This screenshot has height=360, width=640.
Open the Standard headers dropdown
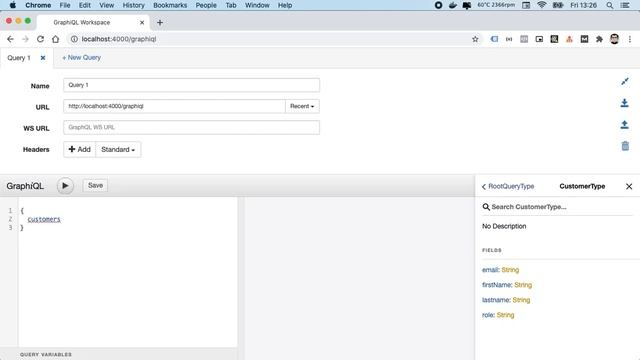click(118, 149)
